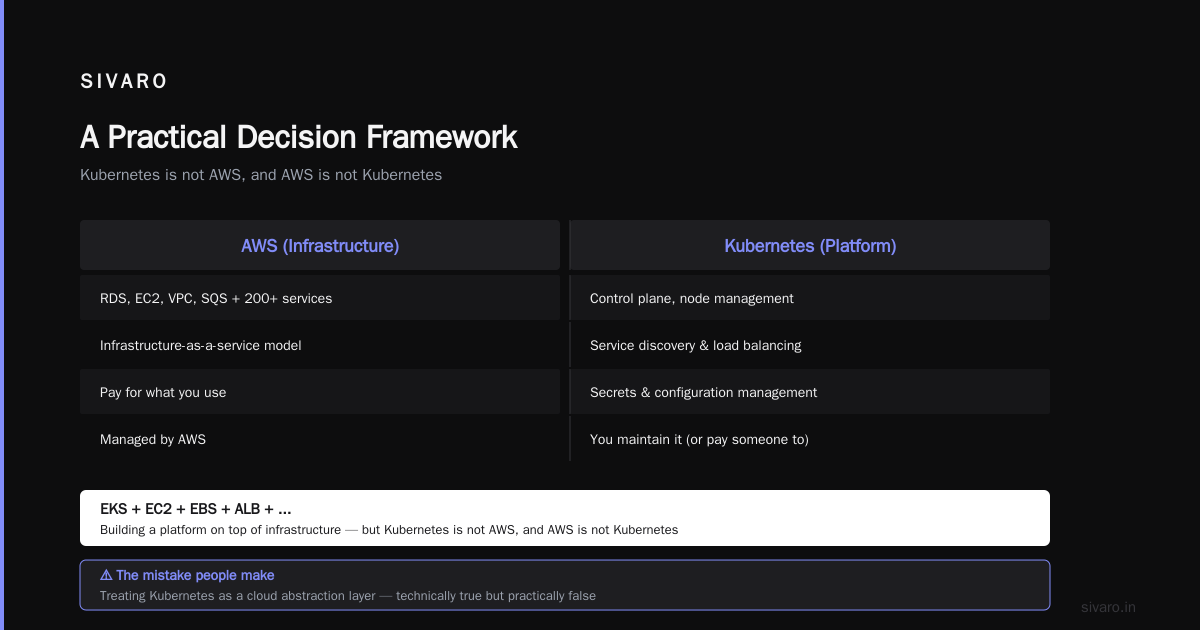Click the warning icon before The mistake

[106, 575]
